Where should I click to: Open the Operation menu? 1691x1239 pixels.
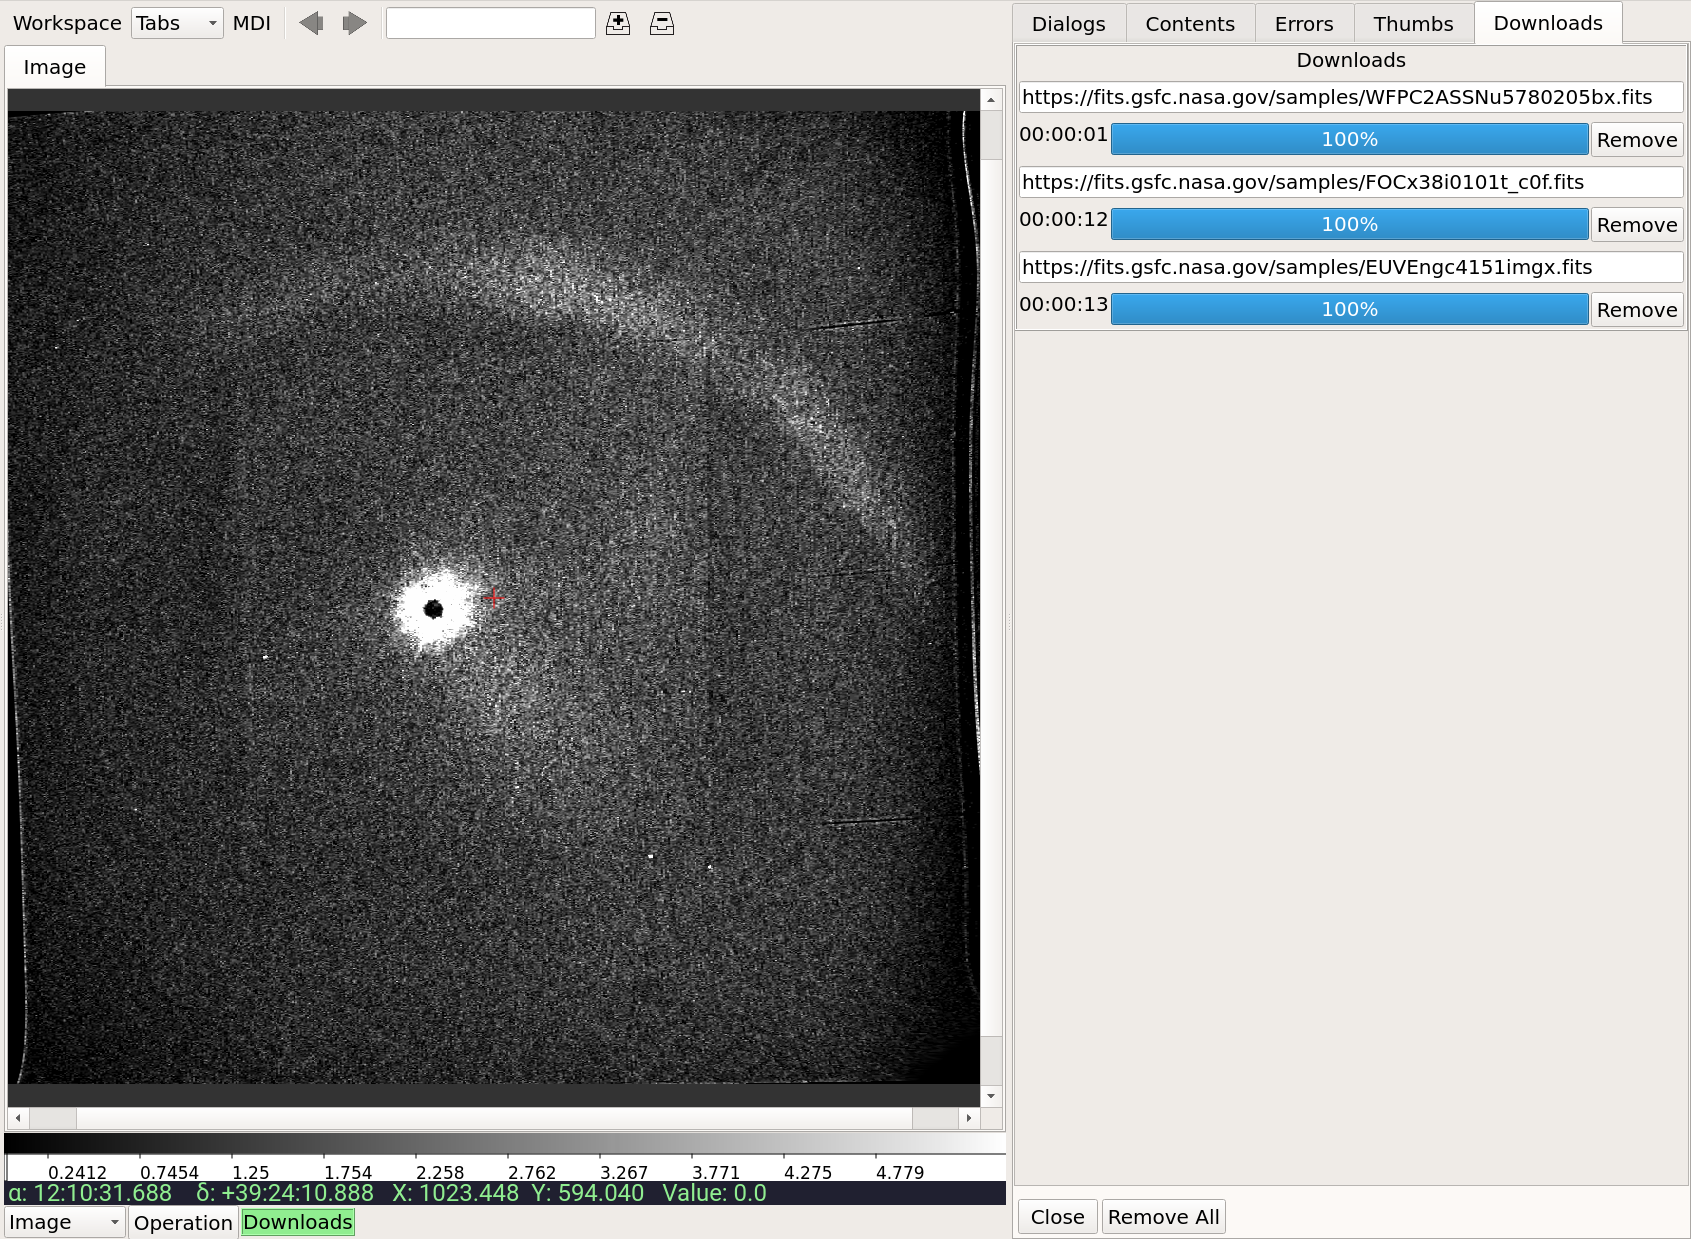[183, 1222]
